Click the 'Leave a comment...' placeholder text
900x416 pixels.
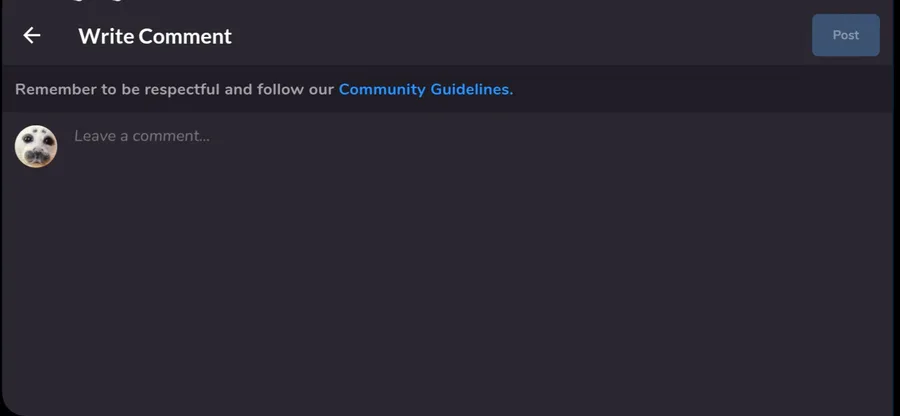tap(142, 136)
